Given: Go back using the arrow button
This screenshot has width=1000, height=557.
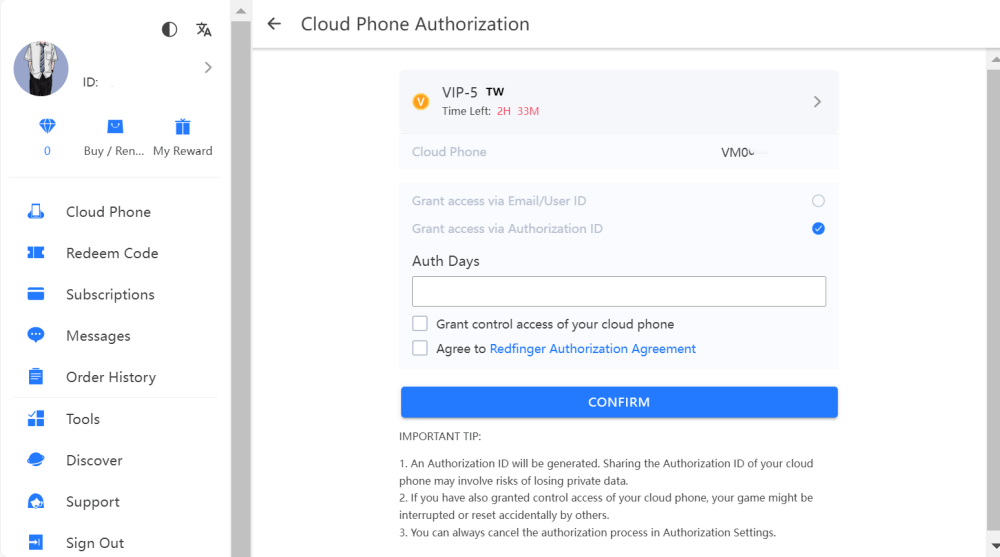Looking at the screenshot, I should pos(274,24).
